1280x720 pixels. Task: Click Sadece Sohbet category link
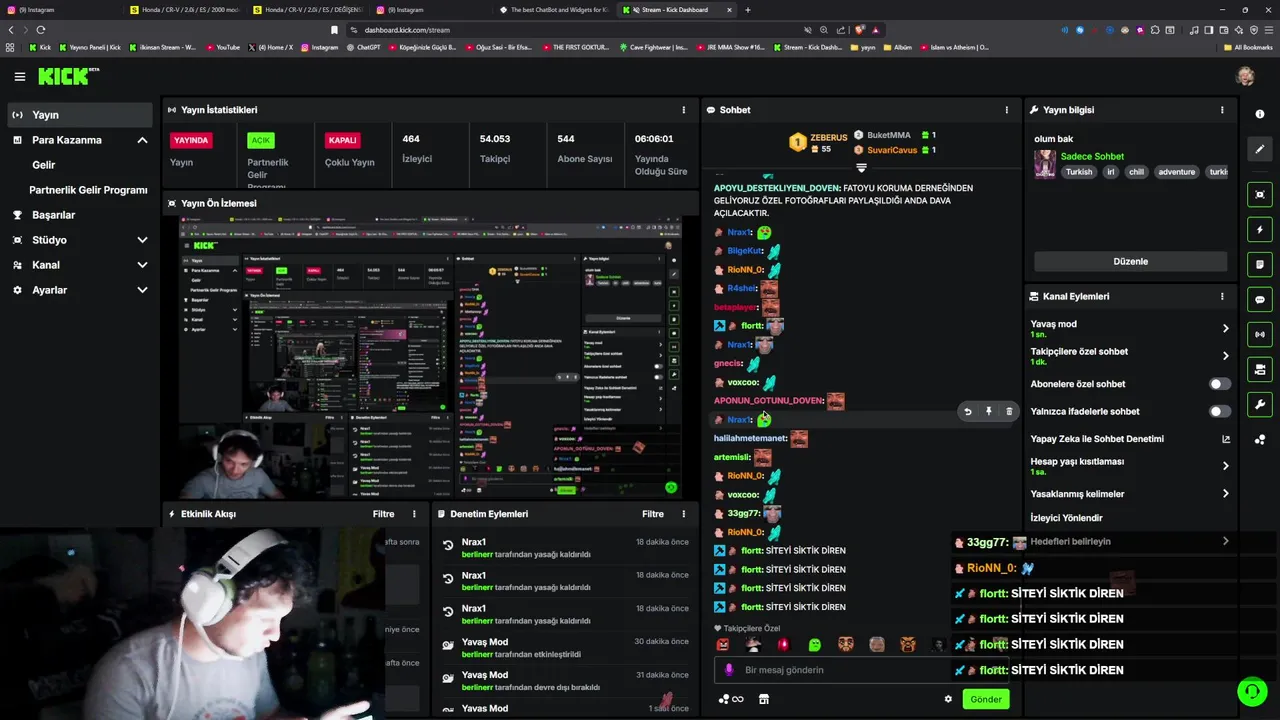(1092, 156)
